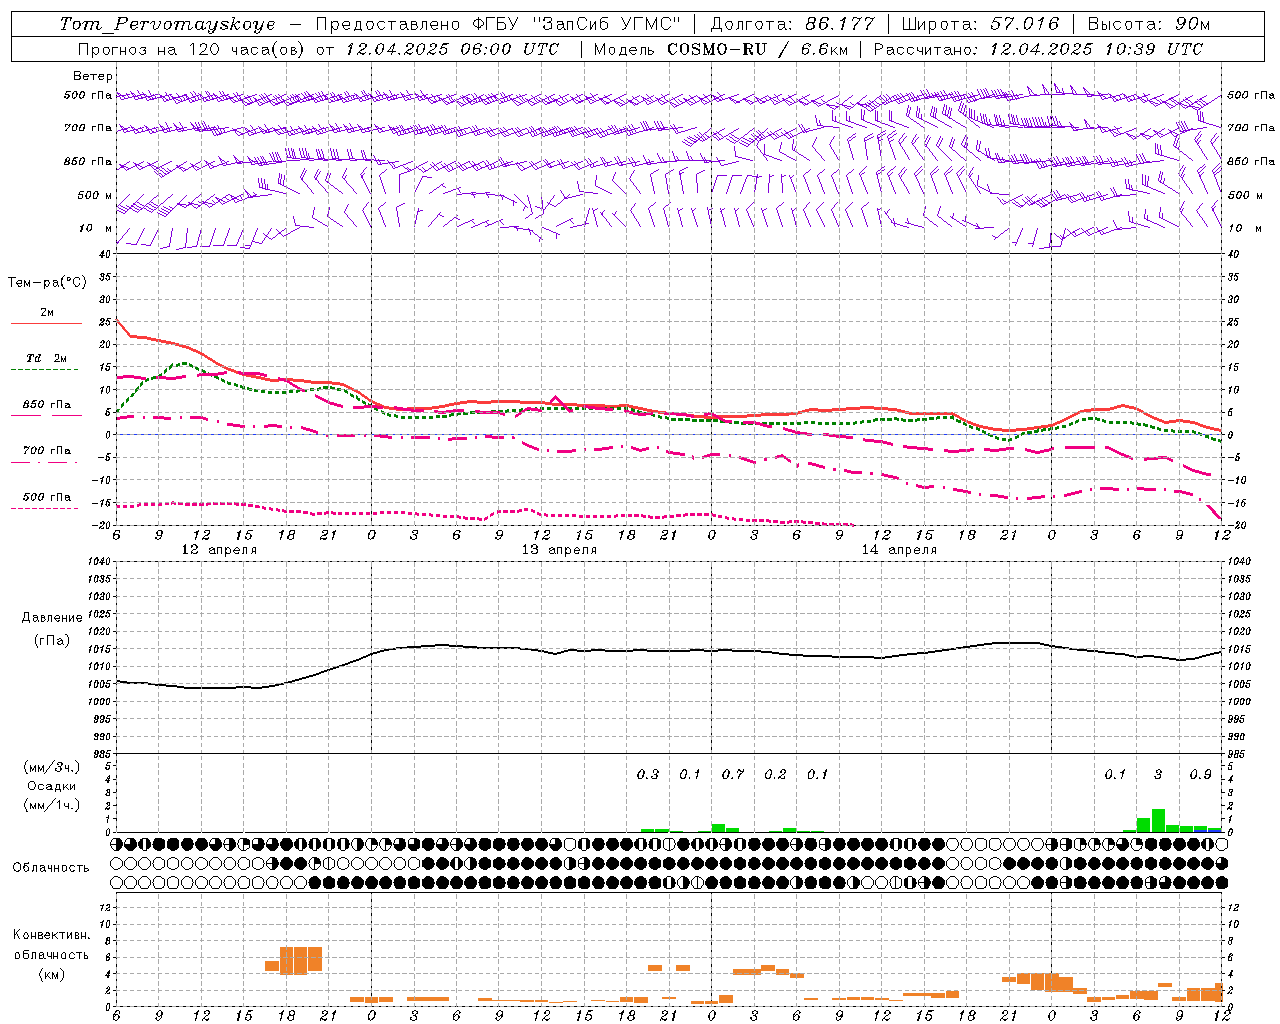Click the '850 гПа' temperature legend entry

point(47,405)
